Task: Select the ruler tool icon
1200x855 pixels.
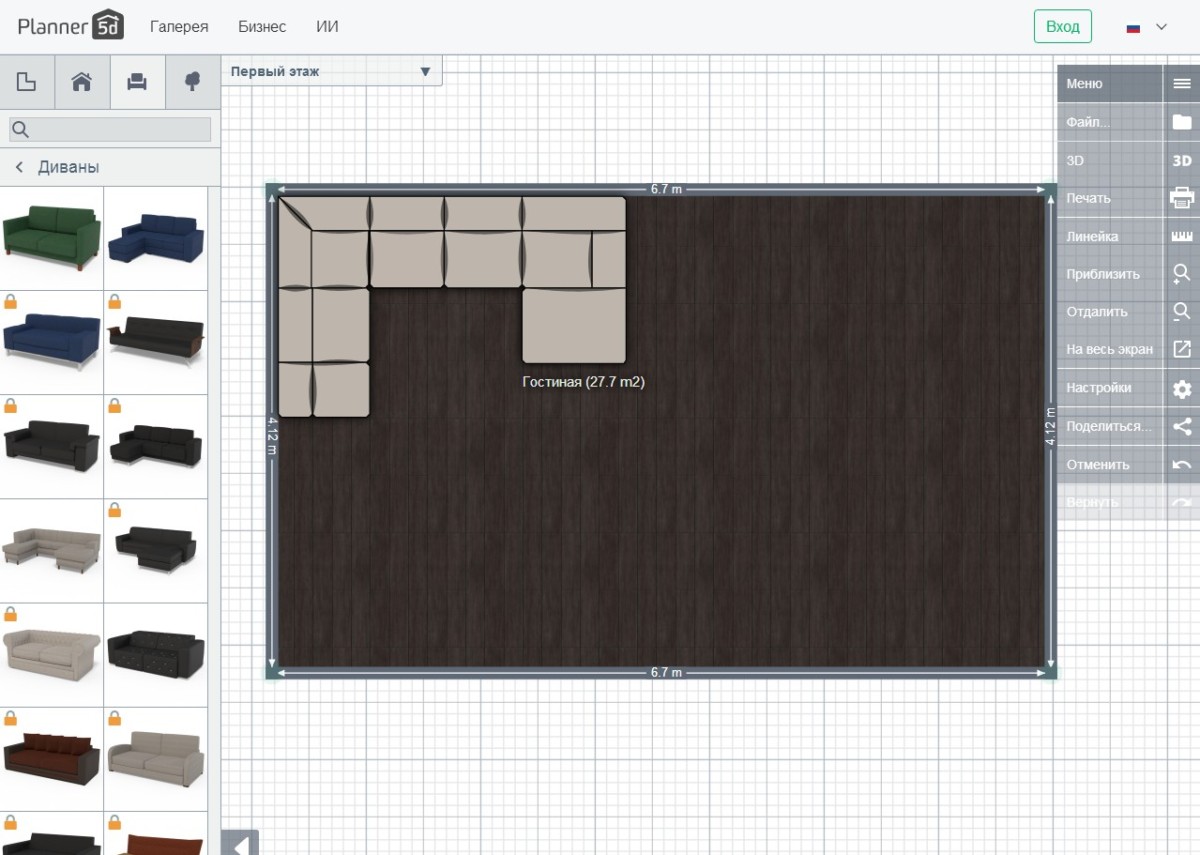Action: pos(1182,236)
